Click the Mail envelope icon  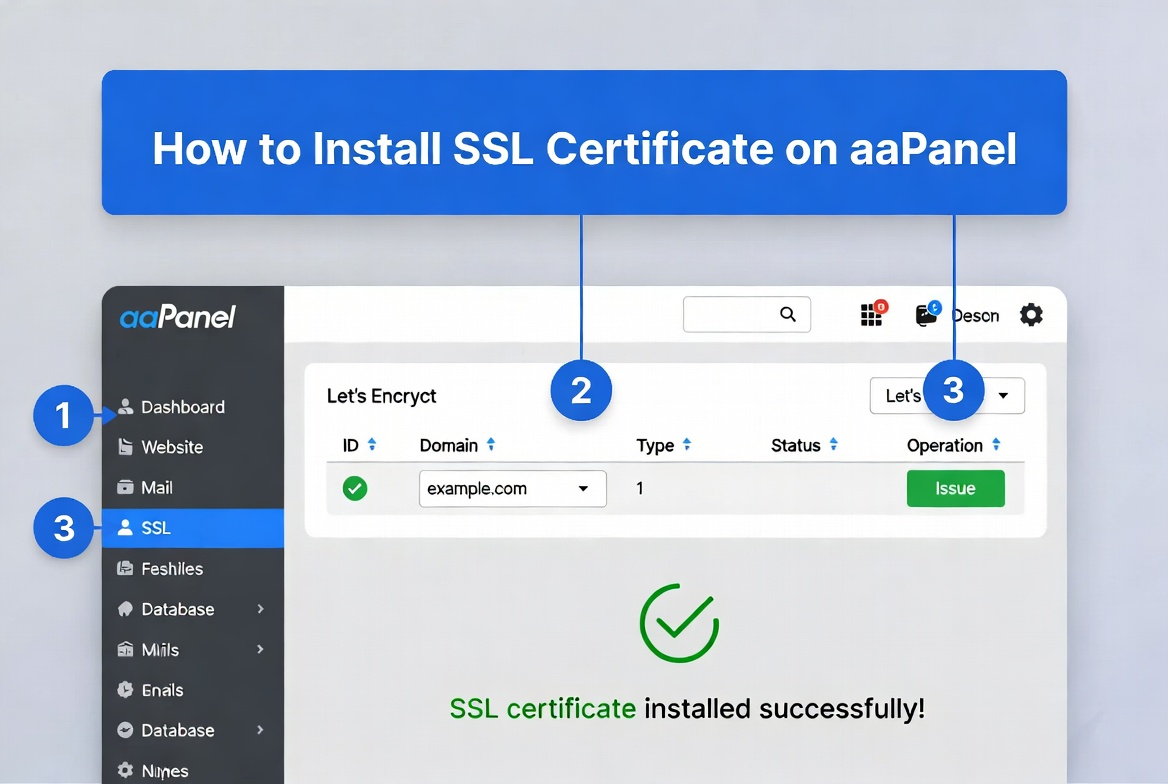(125, 487)
